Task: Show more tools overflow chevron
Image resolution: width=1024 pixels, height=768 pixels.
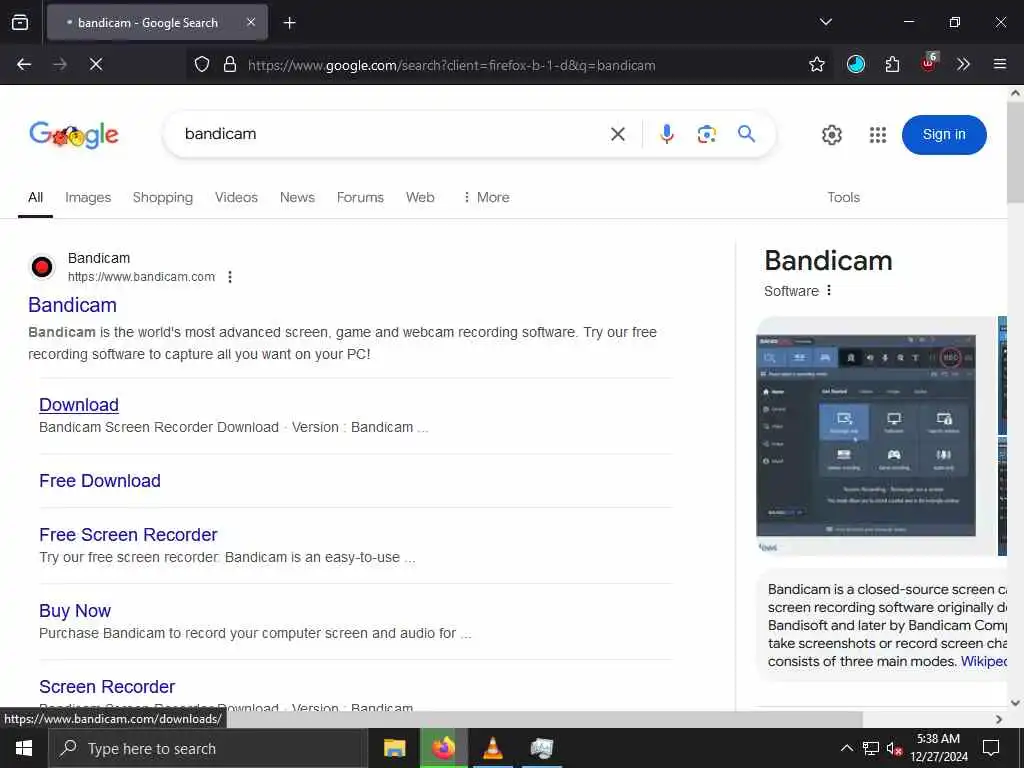Action: click(963, 64)
